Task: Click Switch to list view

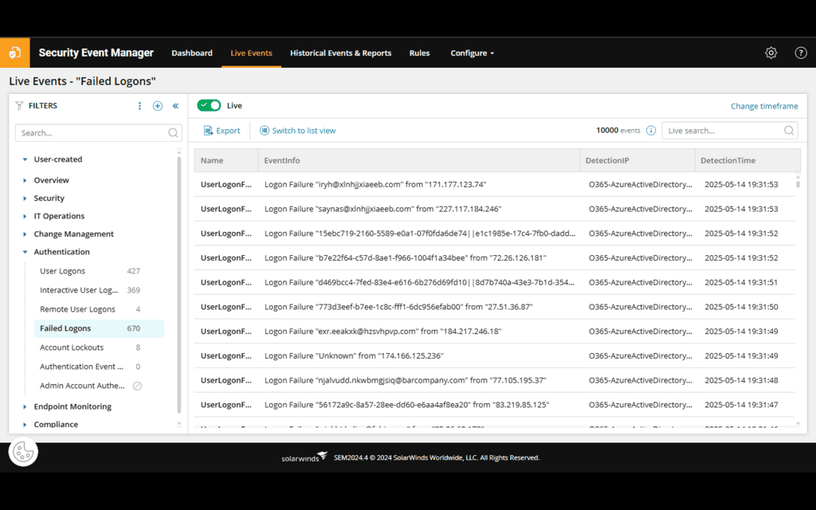Action: 298,131
